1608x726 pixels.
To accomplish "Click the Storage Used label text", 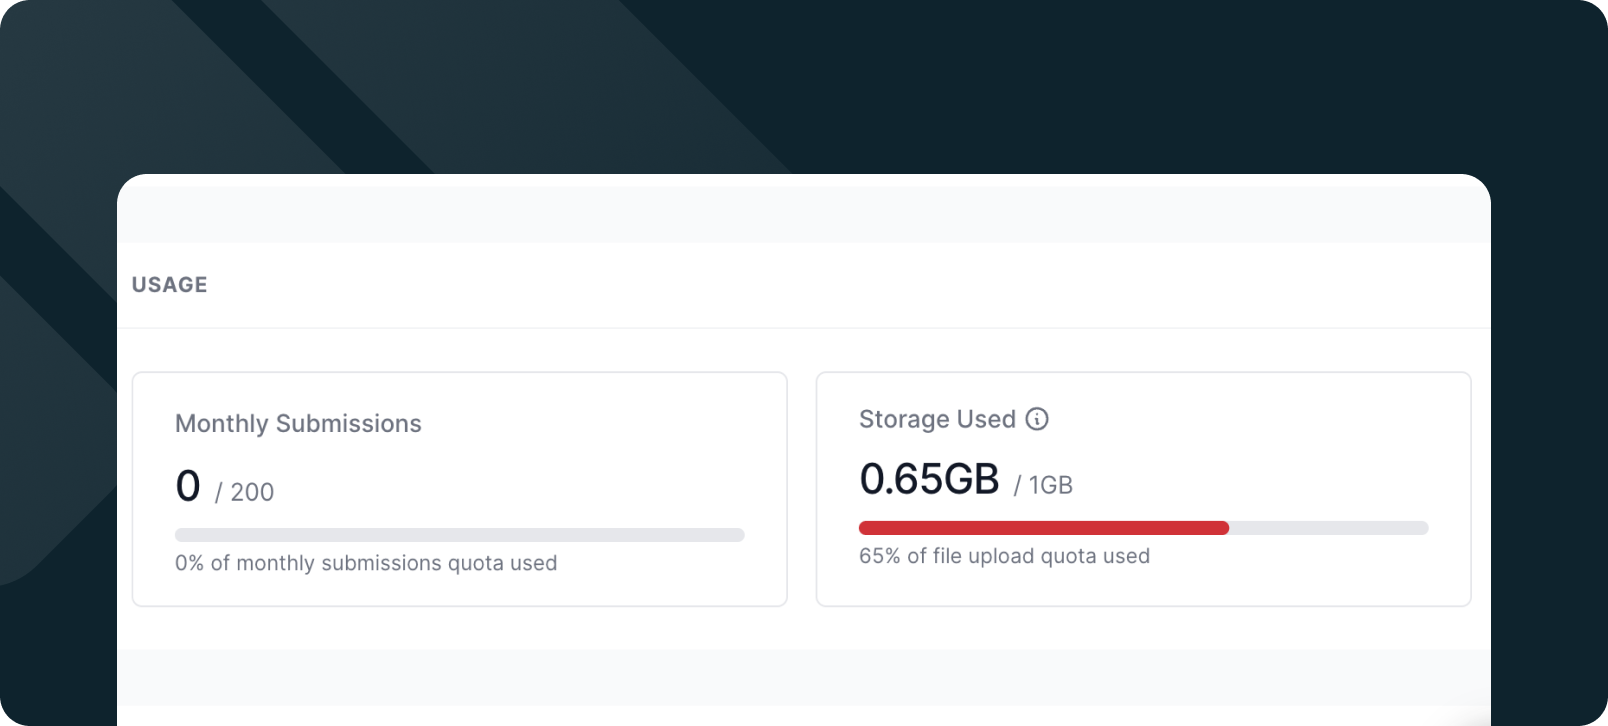I will coord(937,419).
